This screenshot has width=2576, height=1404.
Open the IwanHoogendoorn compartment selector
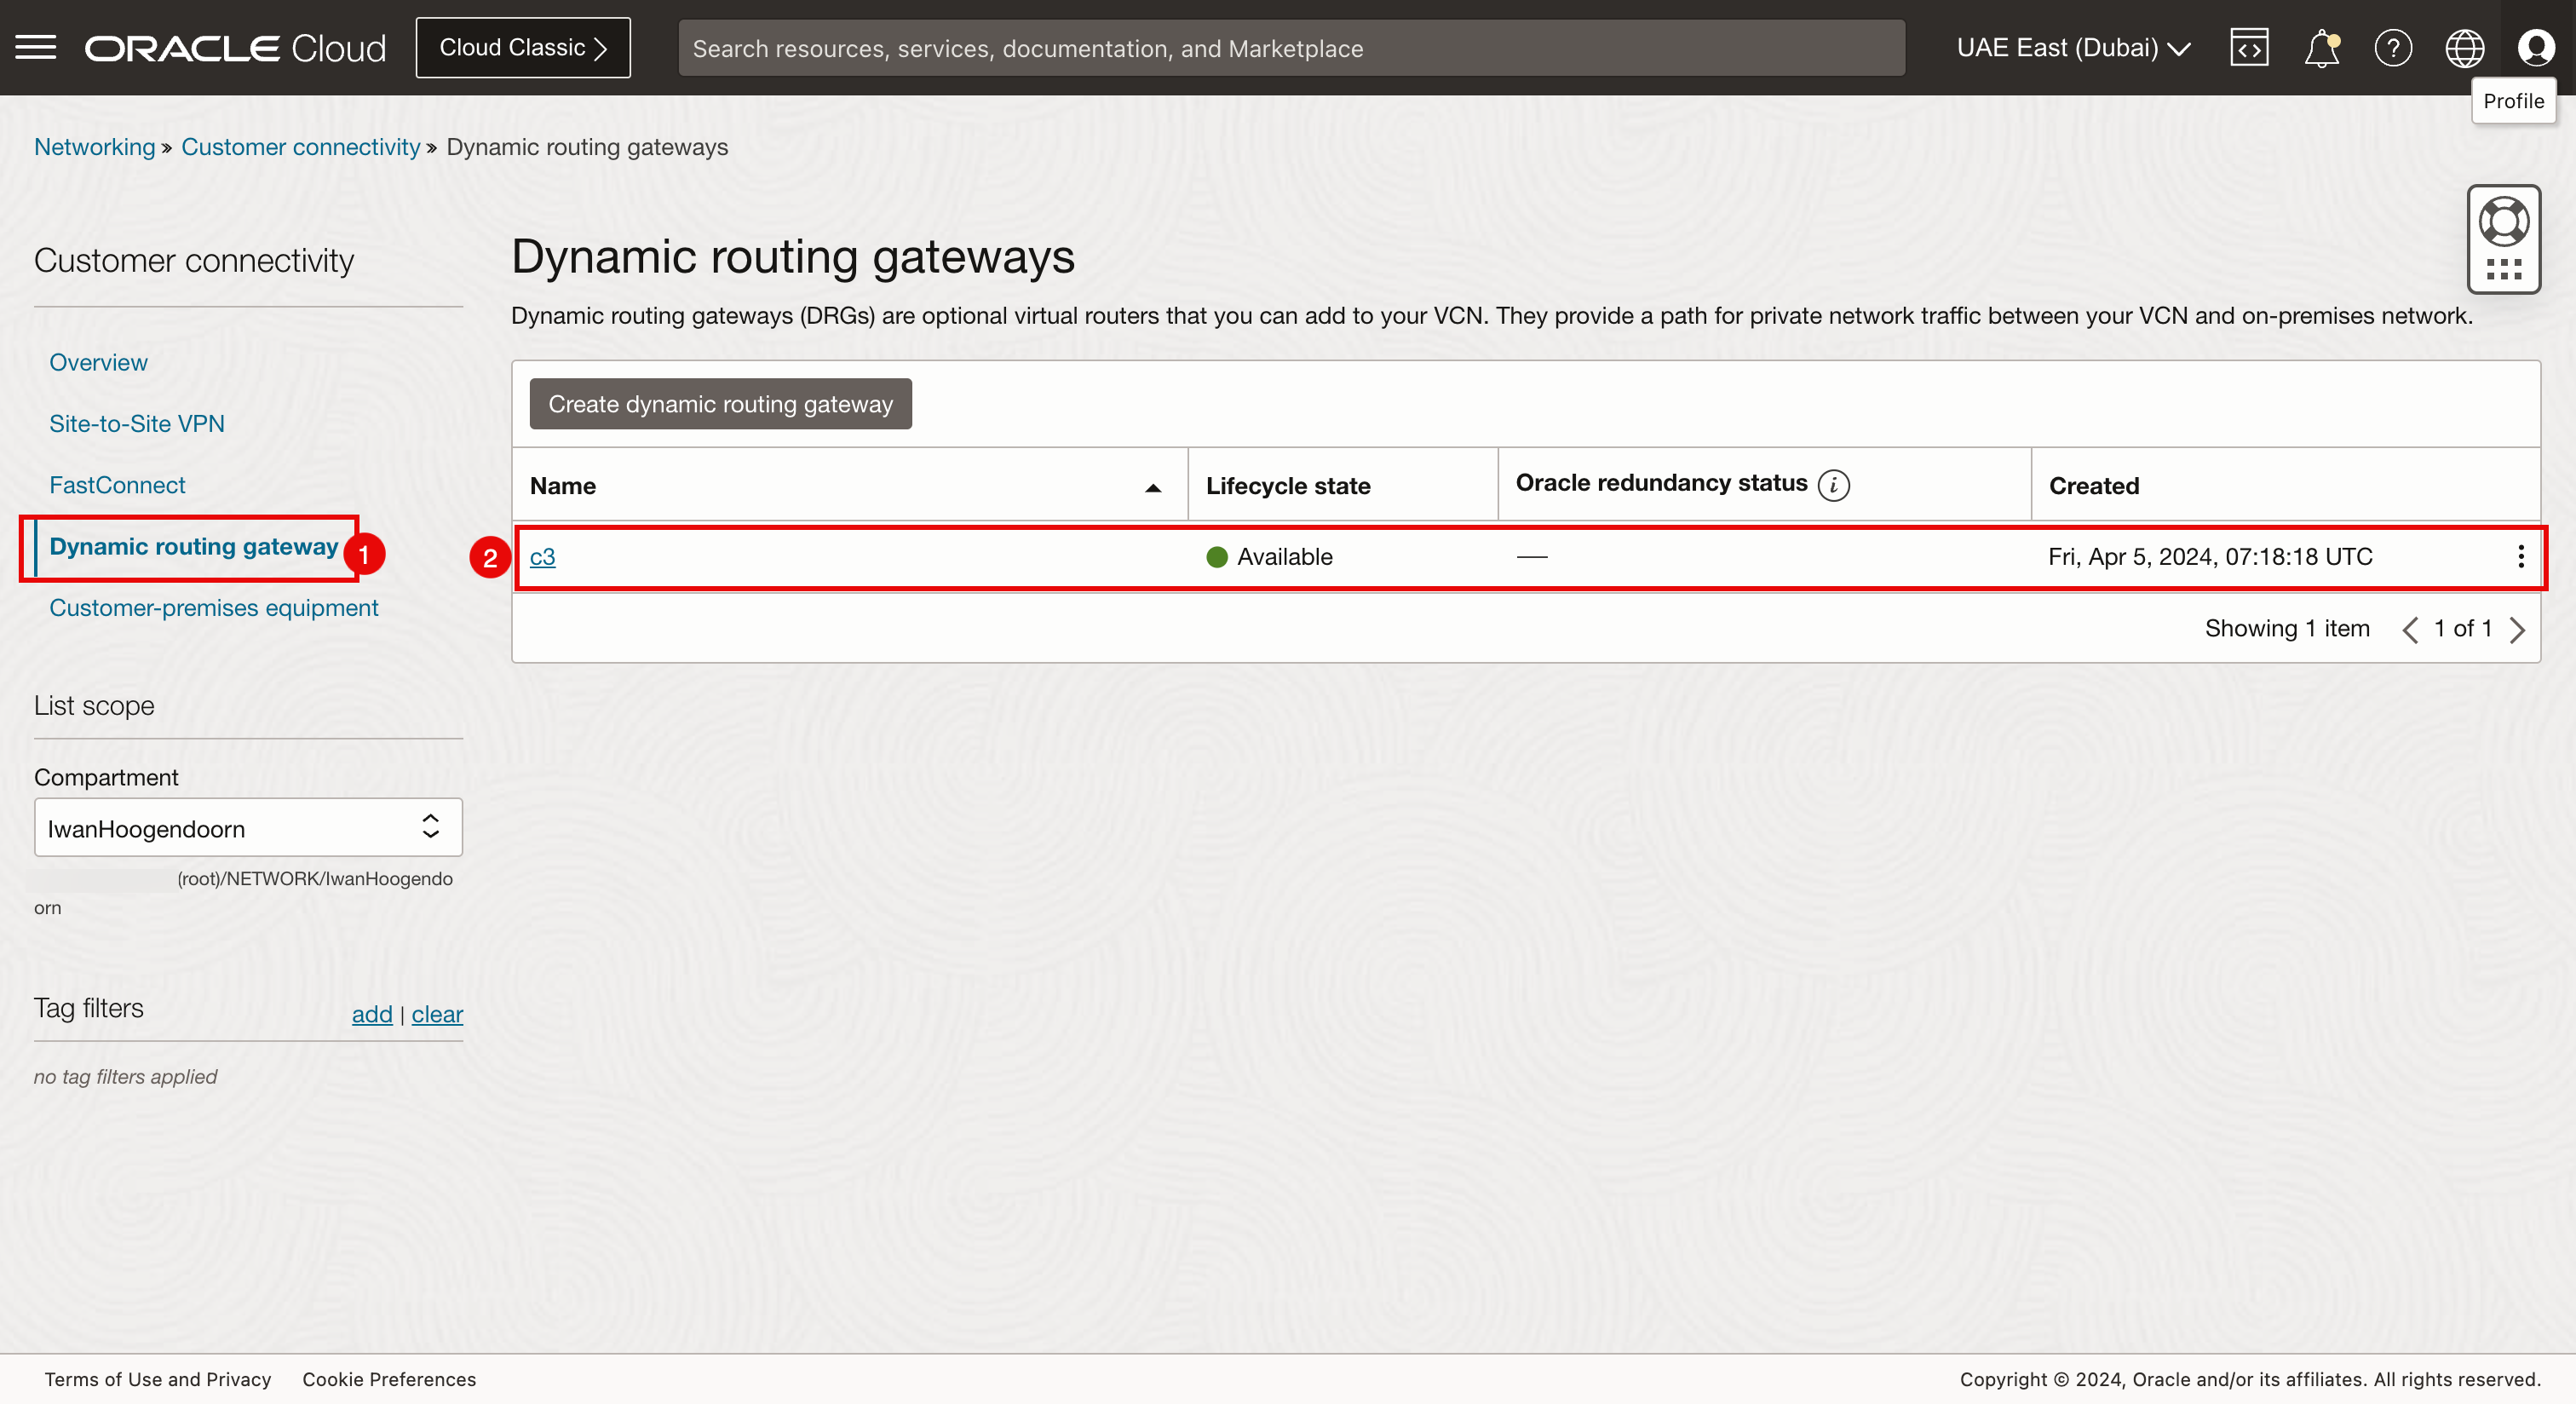pos(248,828)
